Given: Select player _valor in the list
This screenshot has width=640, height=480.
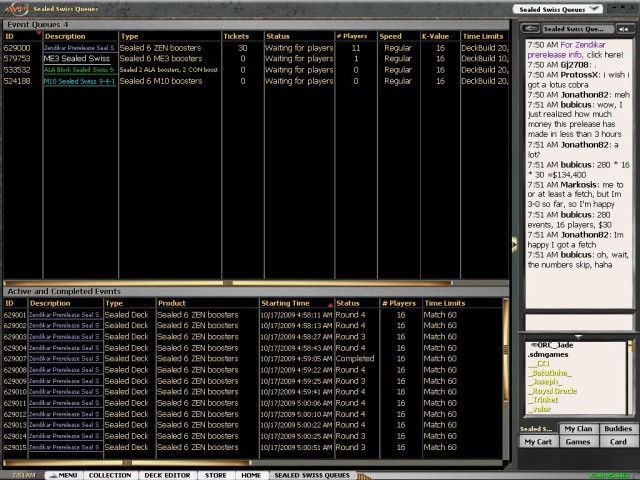Looking at the screenshot, I should point(539,409).
